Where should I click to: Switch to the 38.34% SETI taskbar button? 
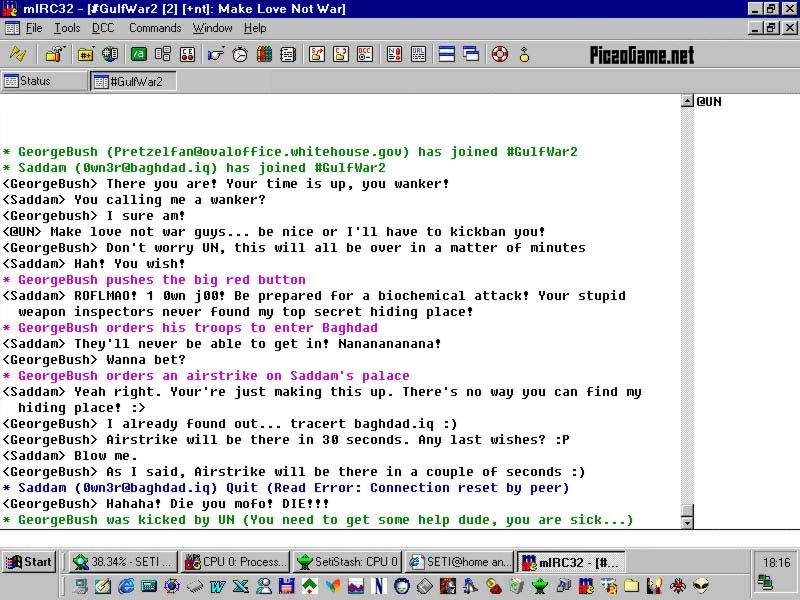[x=123, y=562]
